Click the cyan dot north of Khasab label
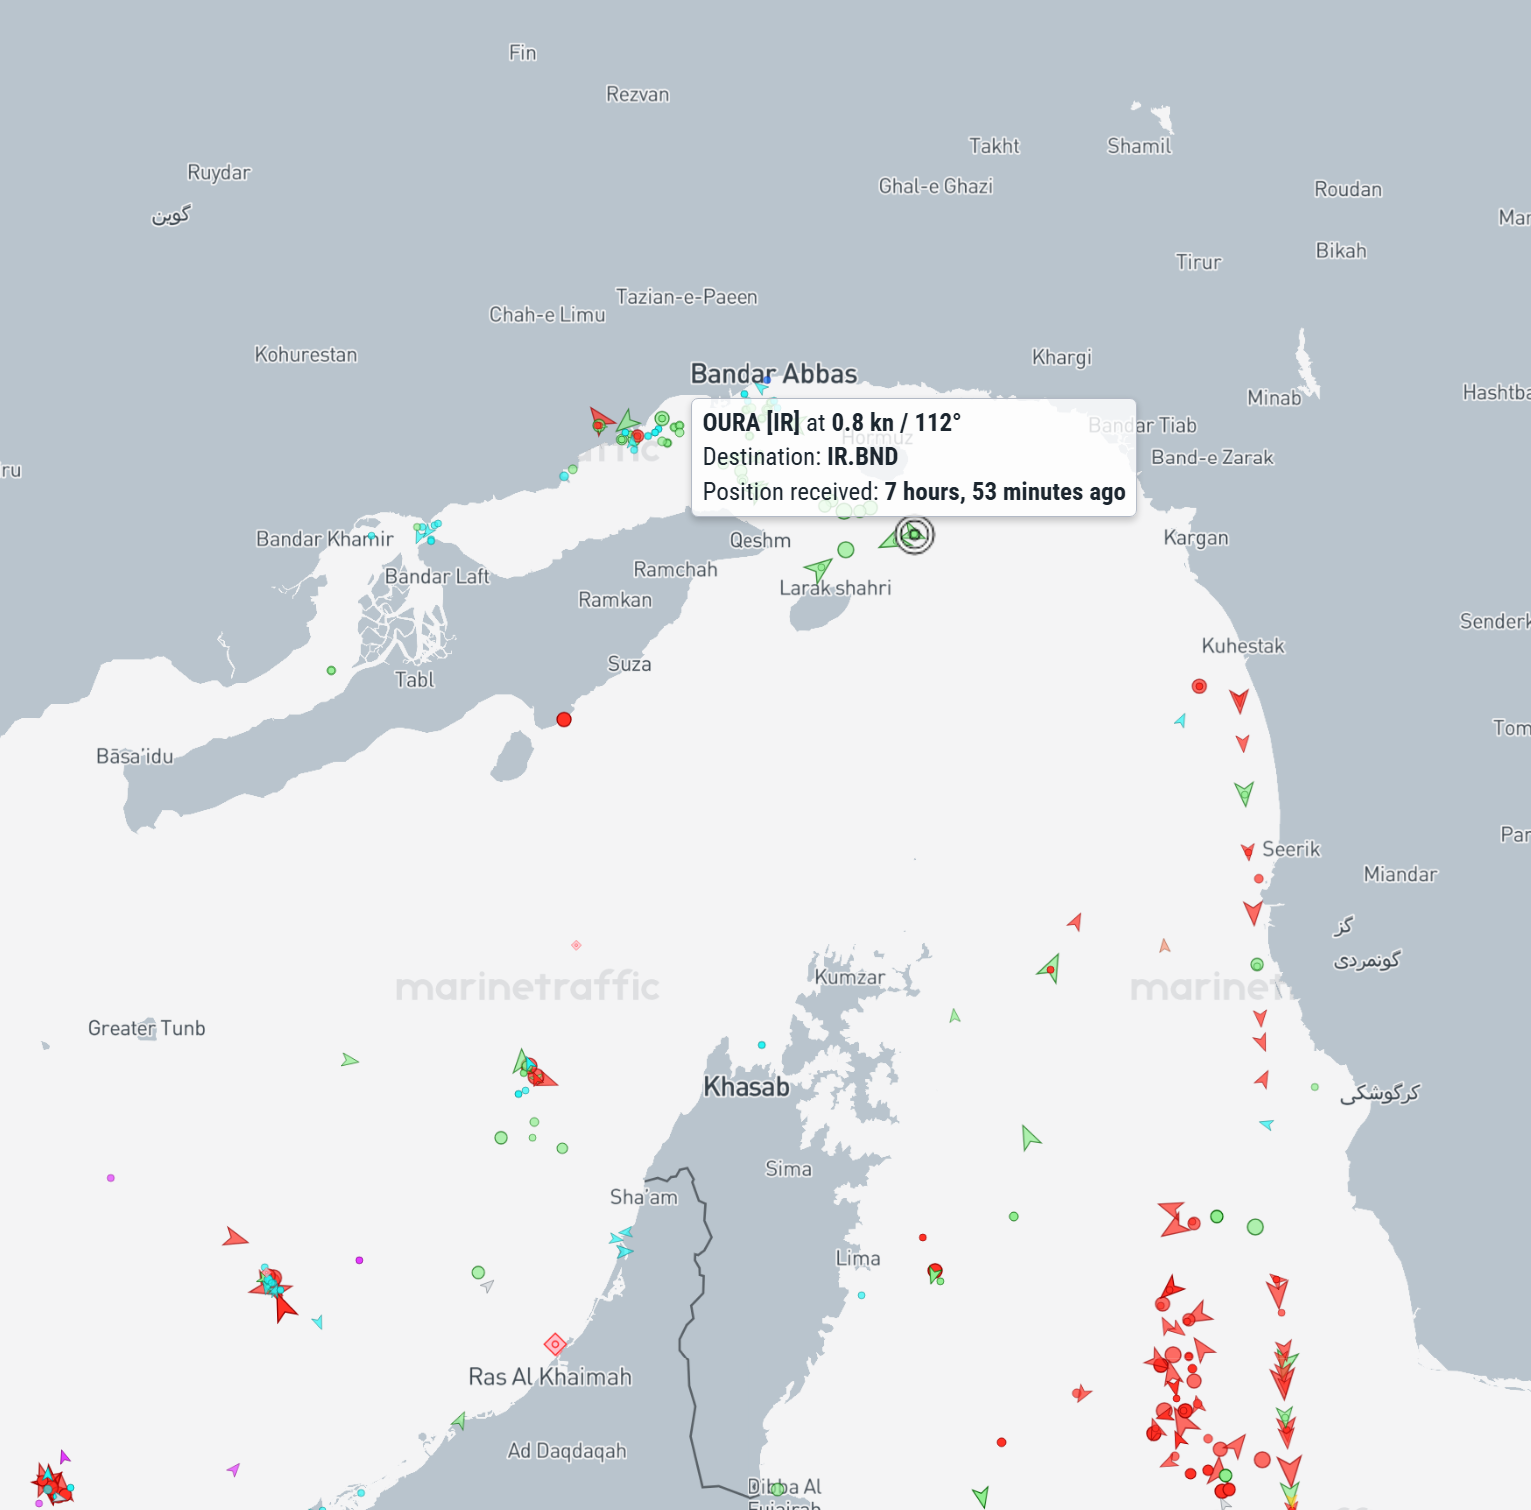 pyautogui.click(x=761, y=1045)
